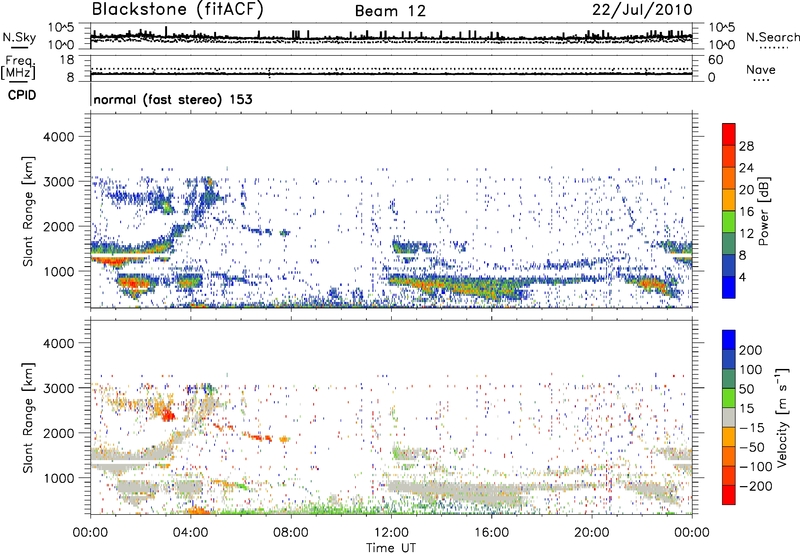Screen dimensions: 800x554
Task: Click the "18" tick on the frequency axis
Action: click(x=67, y=60)
